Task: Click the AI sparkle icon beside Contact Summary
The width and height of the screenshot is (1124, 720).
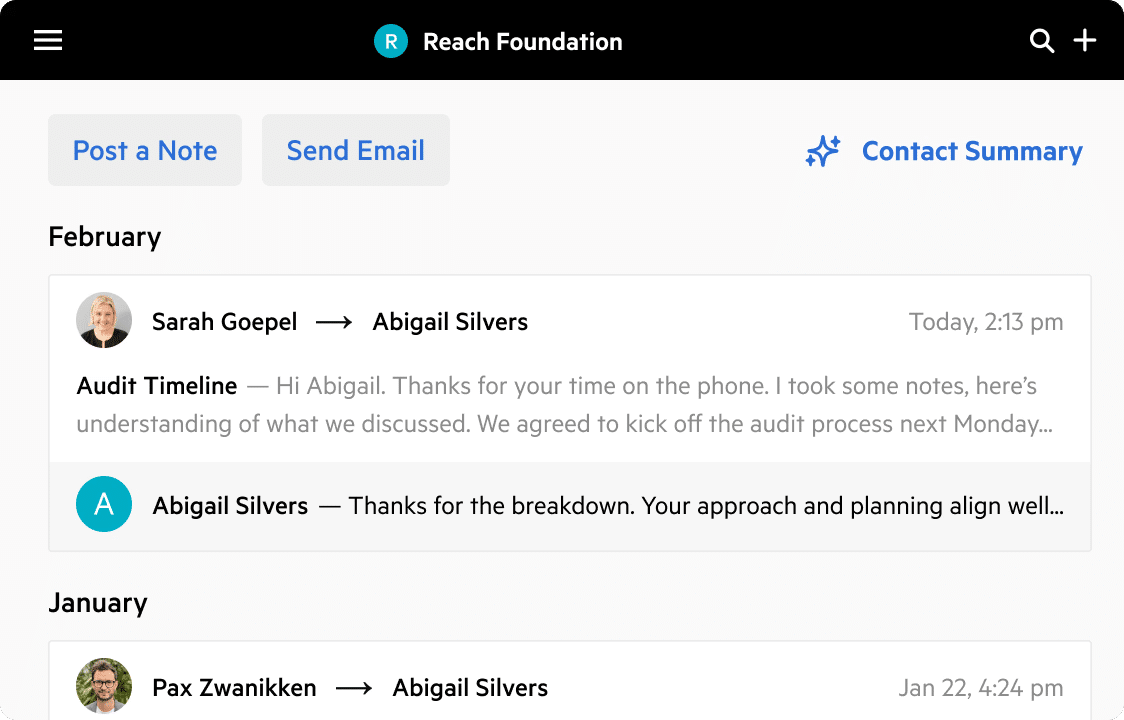Action: pos(822,151)
